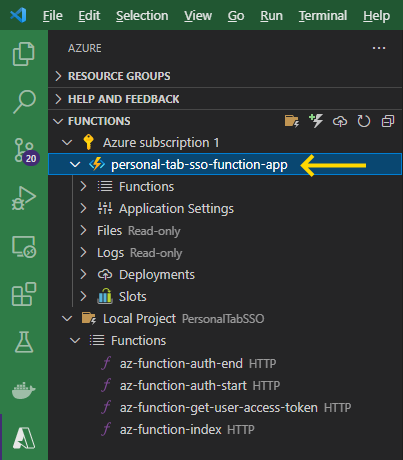The image size is (403, 460).
Task: Open the Docker view icon
Action: pyautogui.click(x=24, y=390)
